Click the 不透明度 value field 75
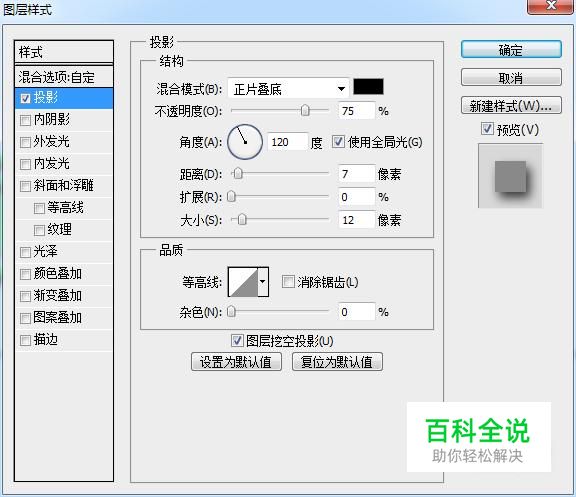Screen dimensions: 576x497 pyautogui.click(x=356, y=111)
